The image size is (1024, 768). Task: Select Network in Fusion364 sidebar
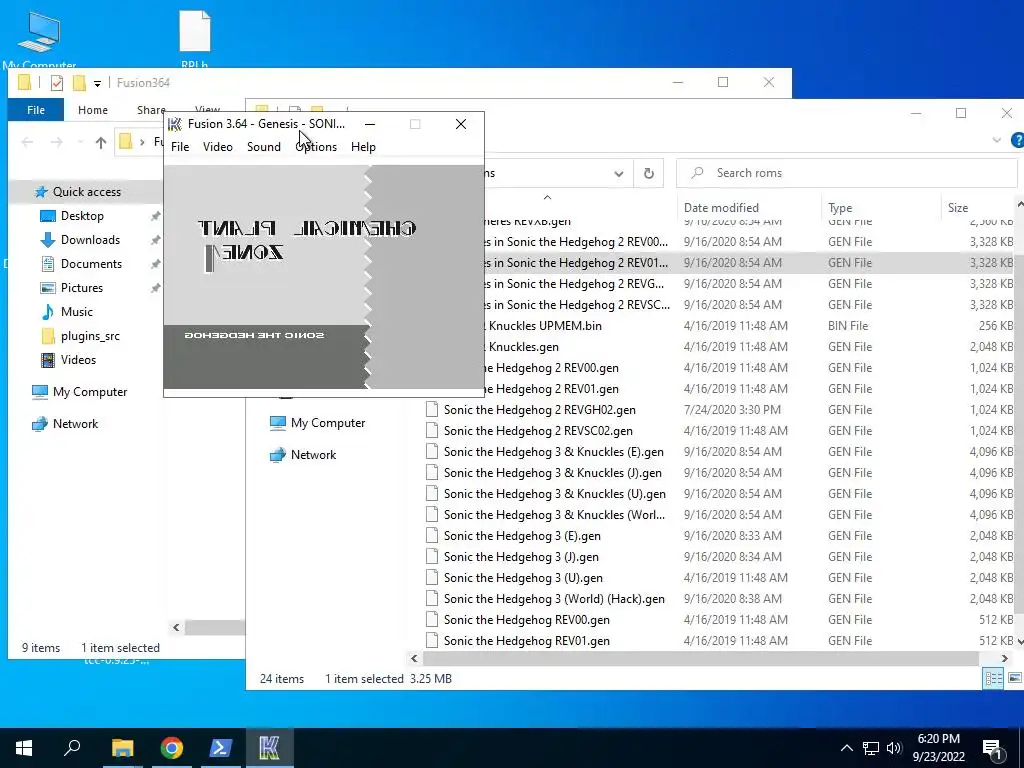click(x=75, y=424)
